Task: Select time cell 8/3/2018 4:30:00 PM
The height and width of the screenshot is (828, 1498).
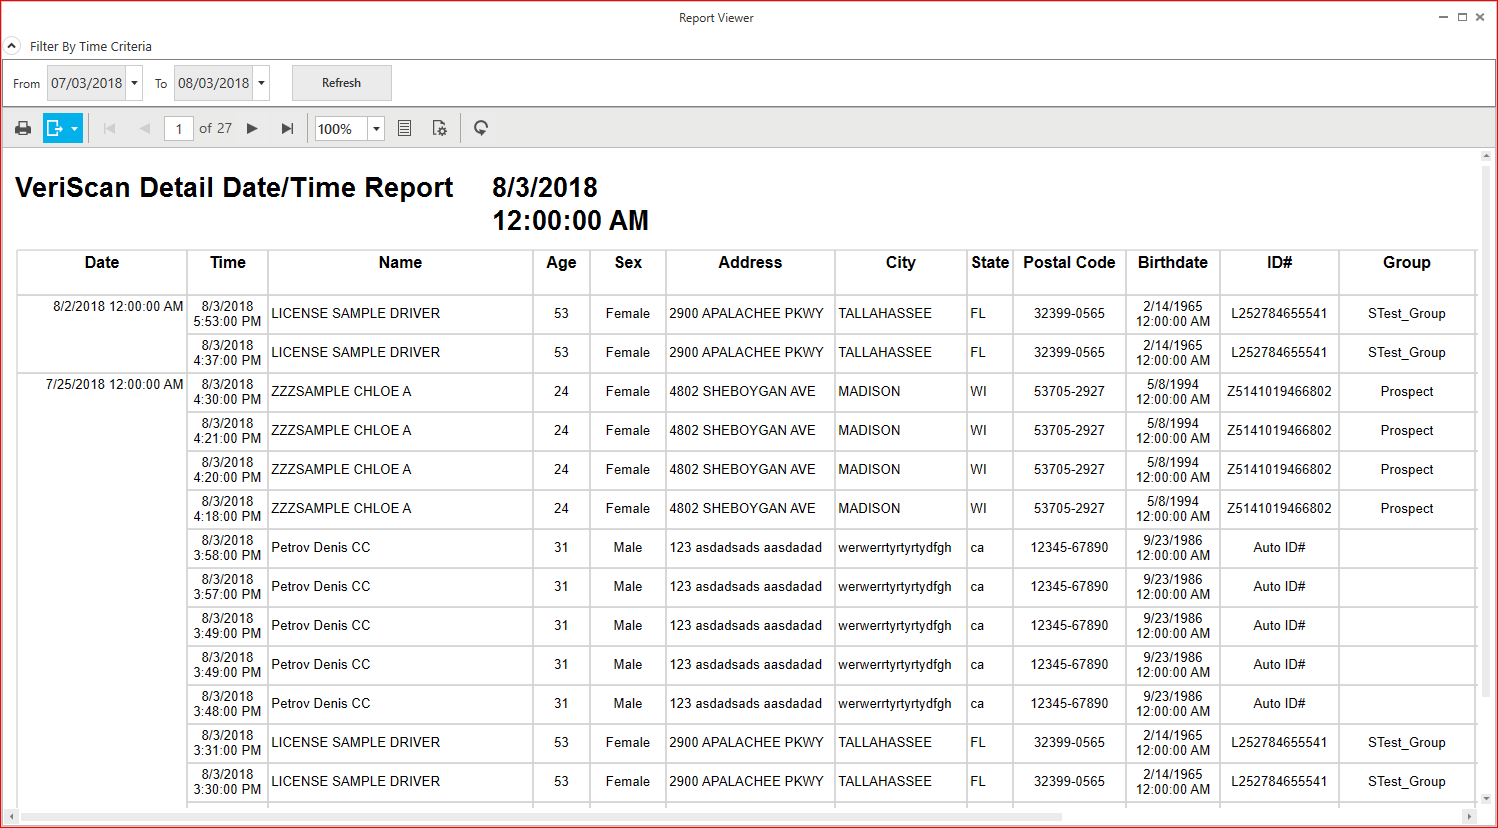Action: 228,392
